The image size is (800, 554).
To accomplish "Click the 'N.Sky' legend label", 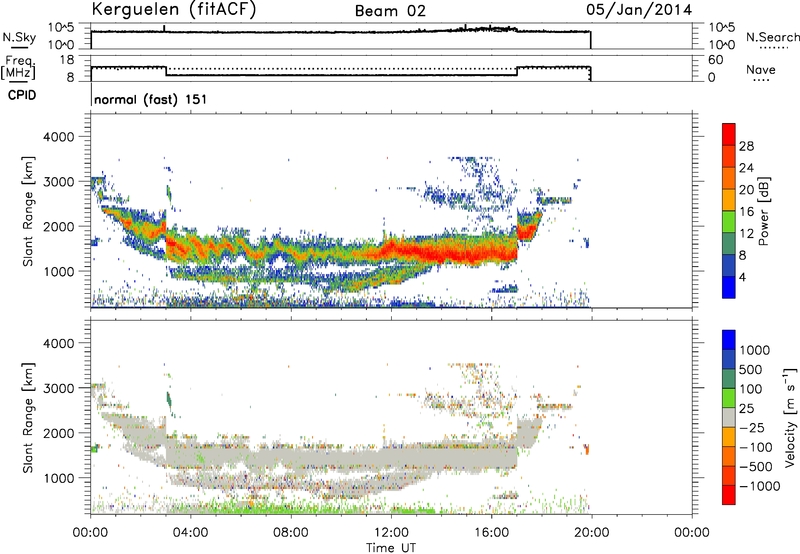I will [19, 37].
